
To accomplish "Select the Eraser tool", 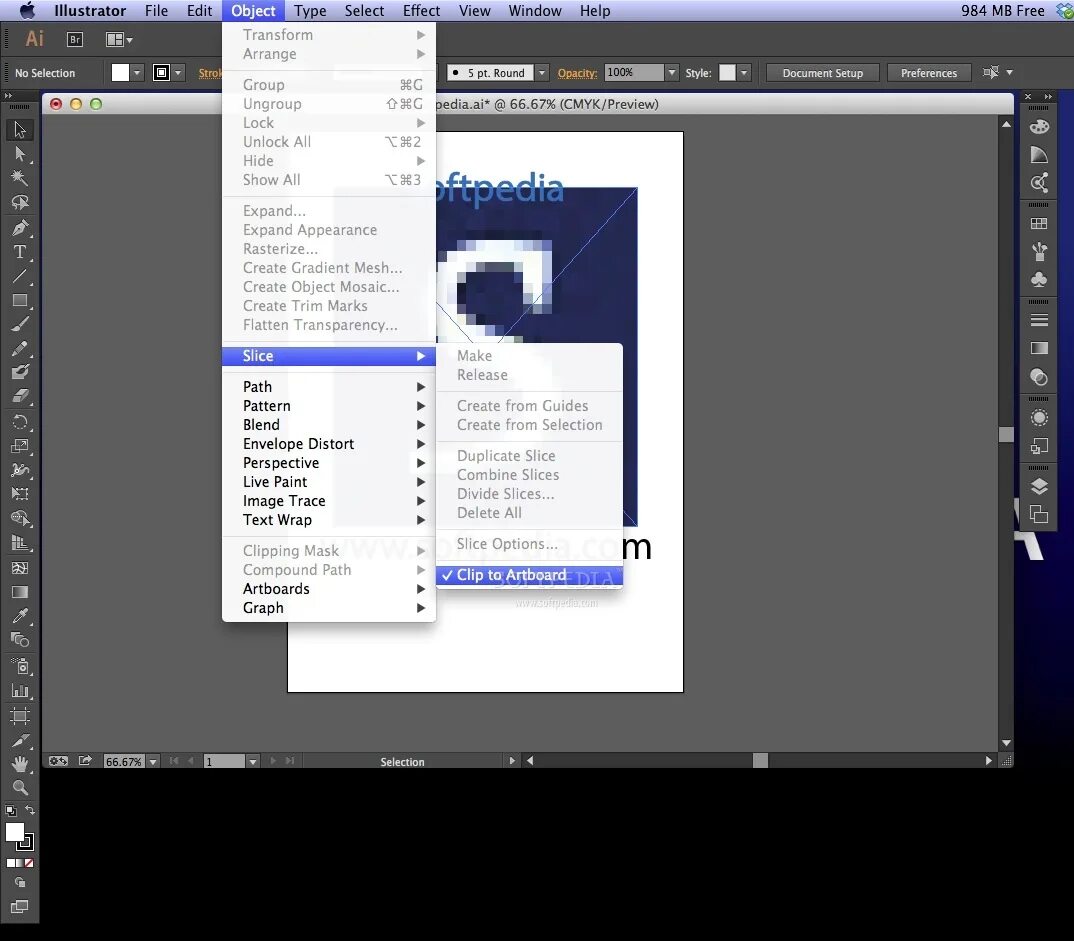I will [x=20, y=396].
